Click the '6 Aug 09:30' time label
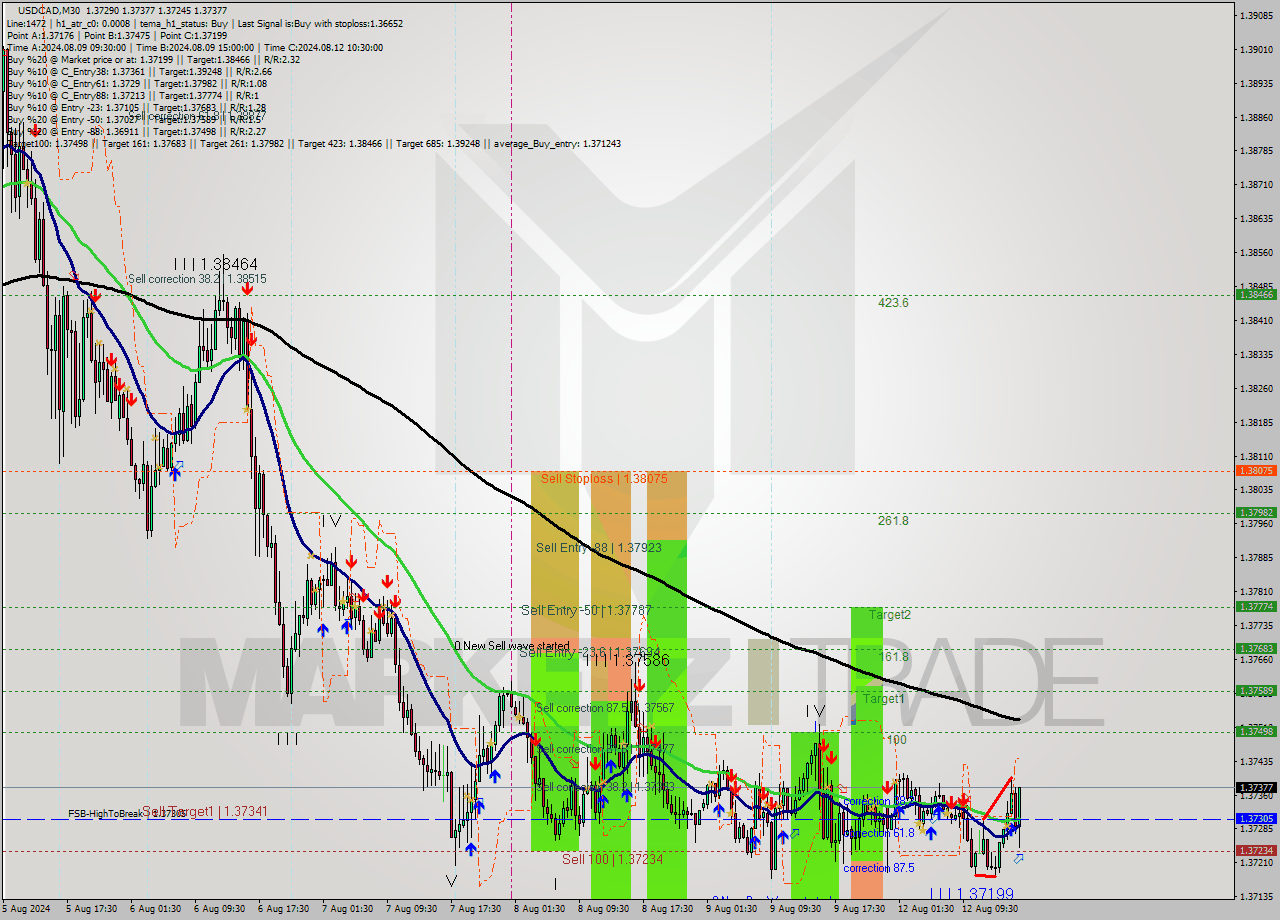Viewport: 1280px width, 920px height. (x=218, y=909)
